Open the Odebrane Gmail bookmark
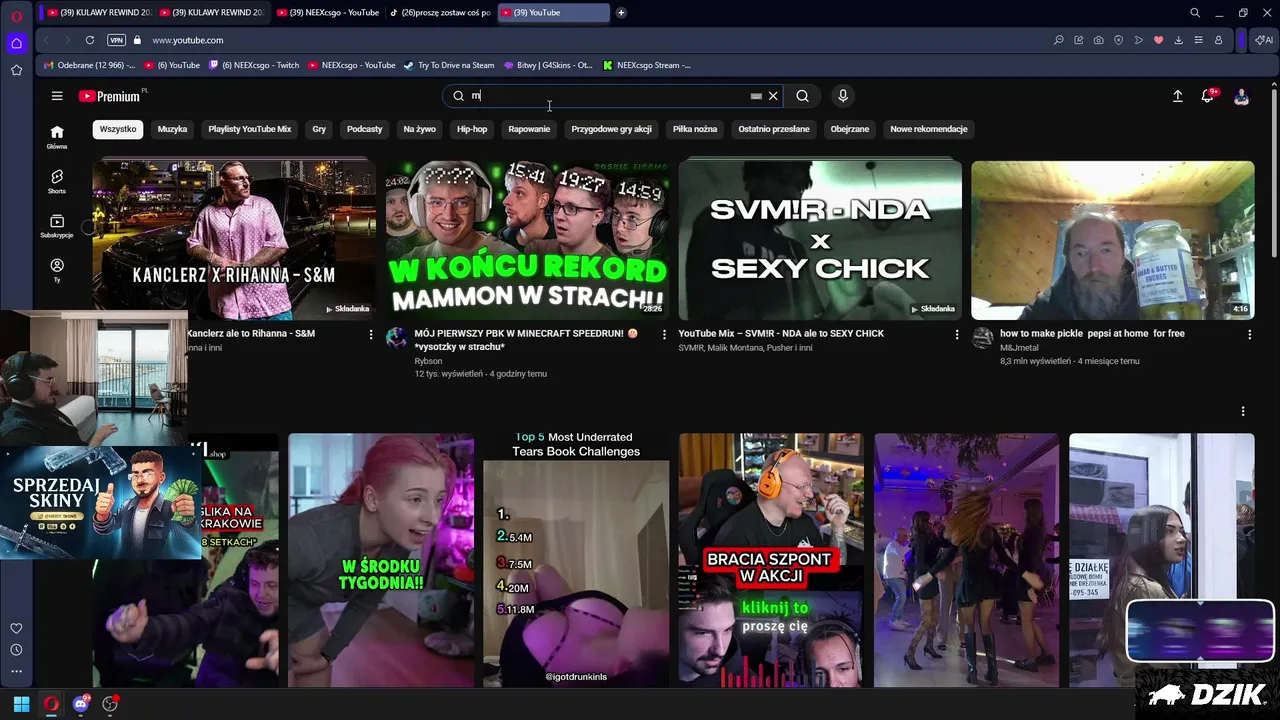 click(89, 65)
